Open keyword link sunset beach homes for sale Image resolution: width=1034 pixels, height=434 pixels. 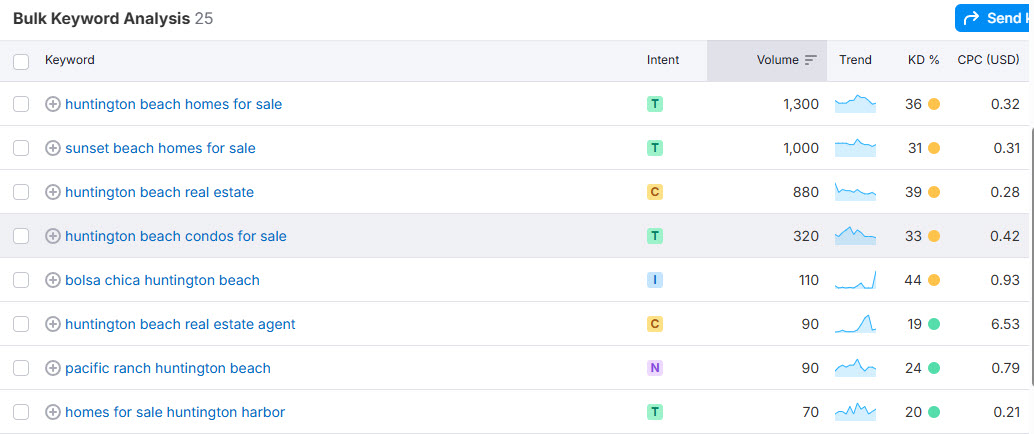pyautogui.click(x=160, y=148)
